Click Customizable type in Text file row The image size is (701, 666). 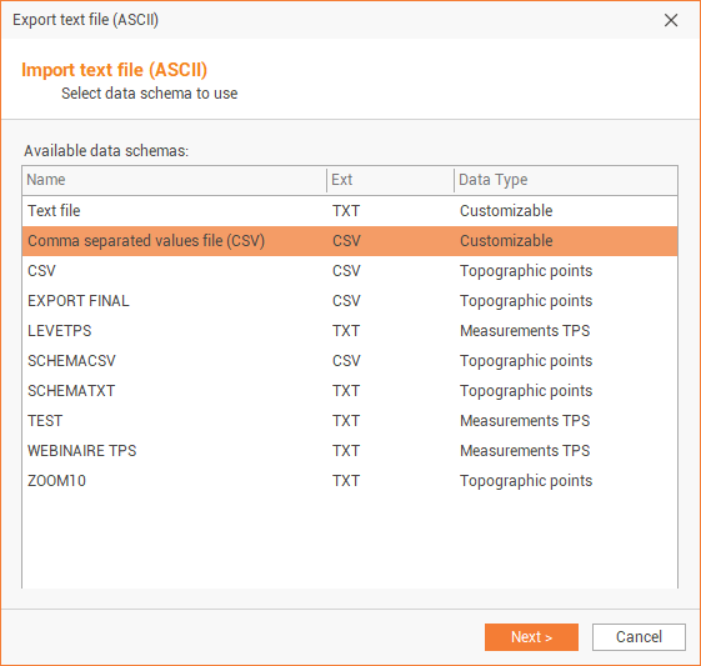[x=506, y=211]
